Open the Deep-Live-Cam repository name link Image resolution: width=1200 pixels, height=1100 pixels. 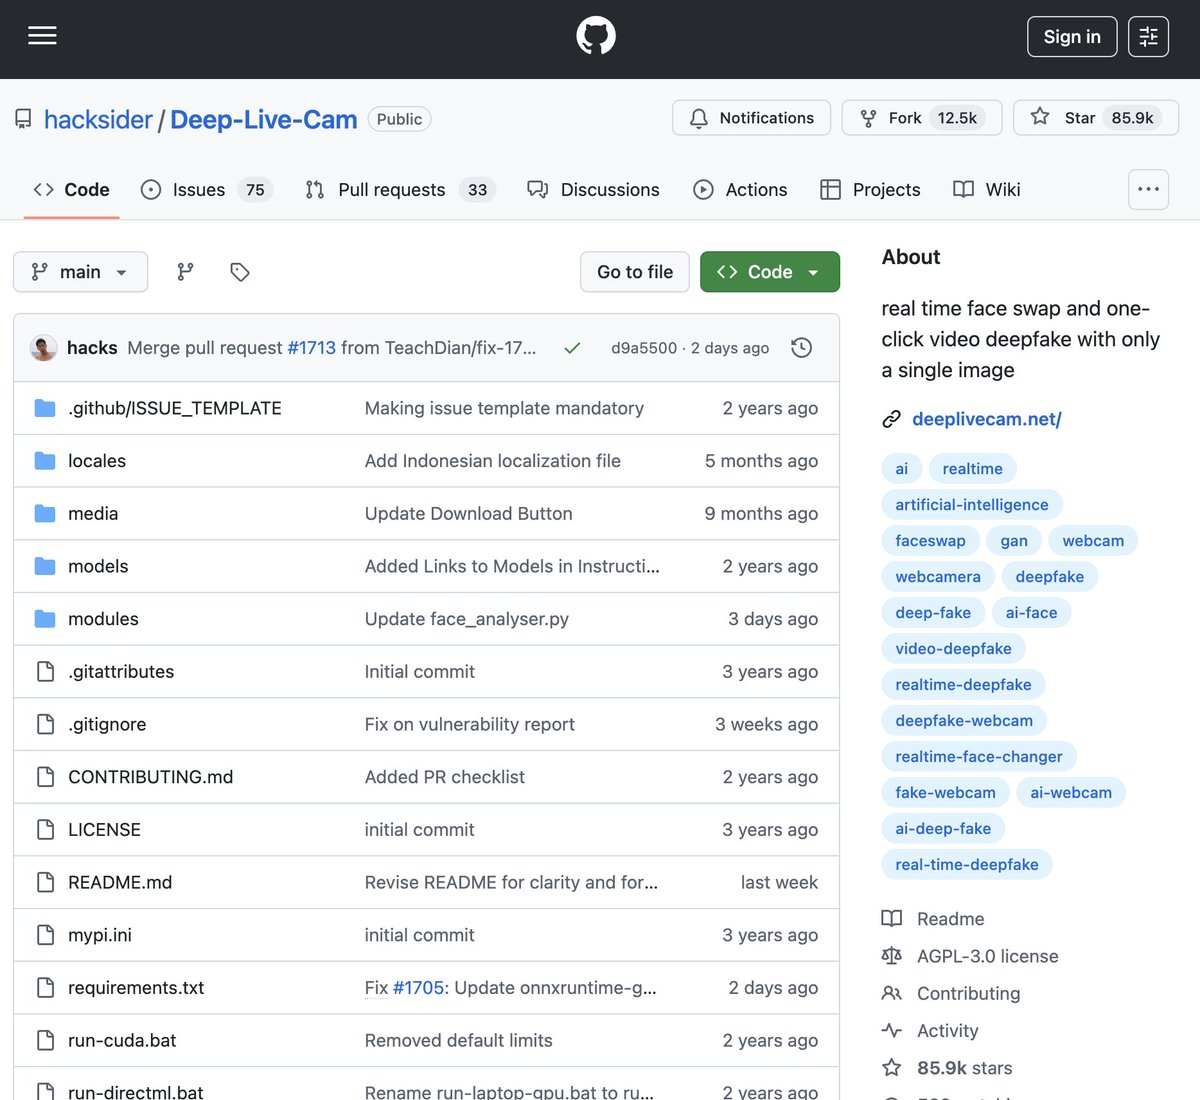click(264, 119)
